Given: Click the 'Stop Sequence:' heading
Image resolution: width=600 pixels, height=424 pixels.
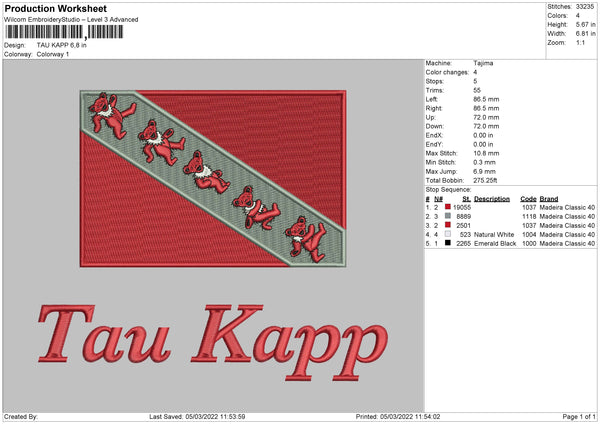Looking at the screenshot, I should click(x=448, y=190).
